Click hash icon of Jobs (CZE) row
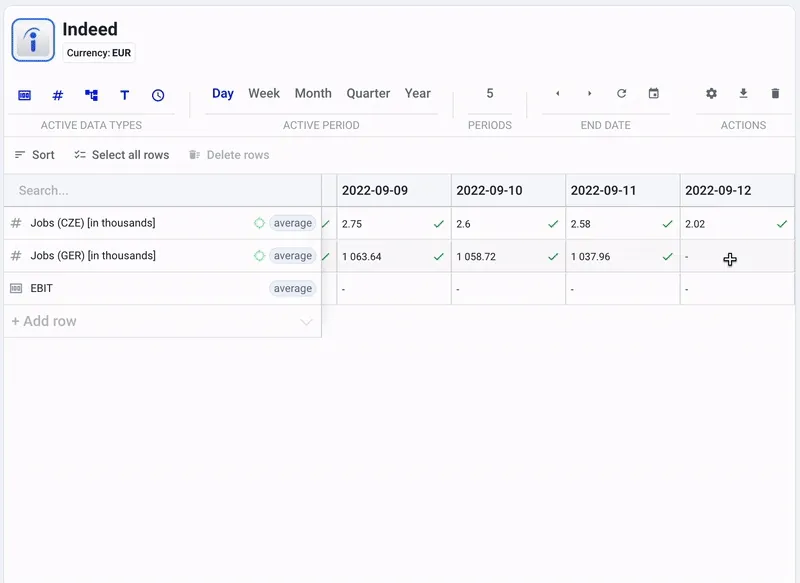This screenshot has height=583, width=800. (16, 223)
